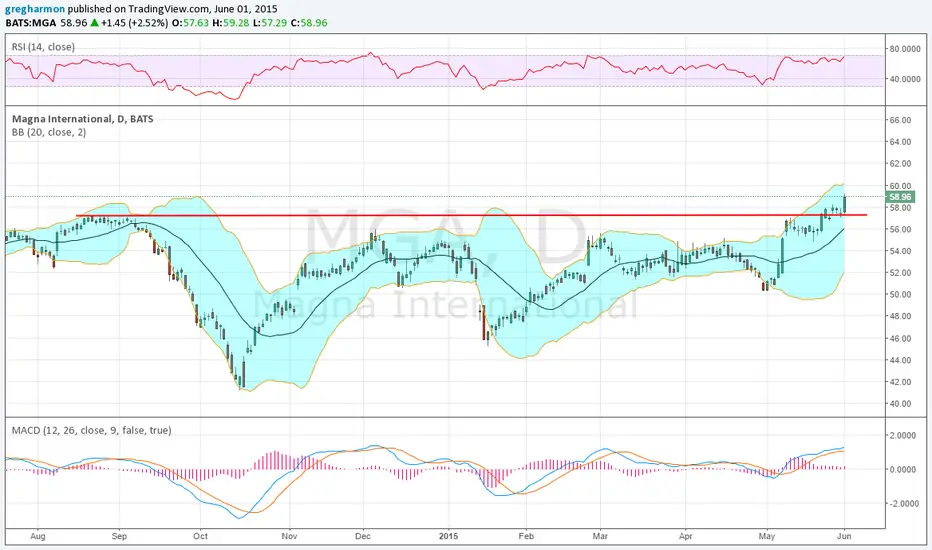Click the latest green candlestick at June

(845, 203)
